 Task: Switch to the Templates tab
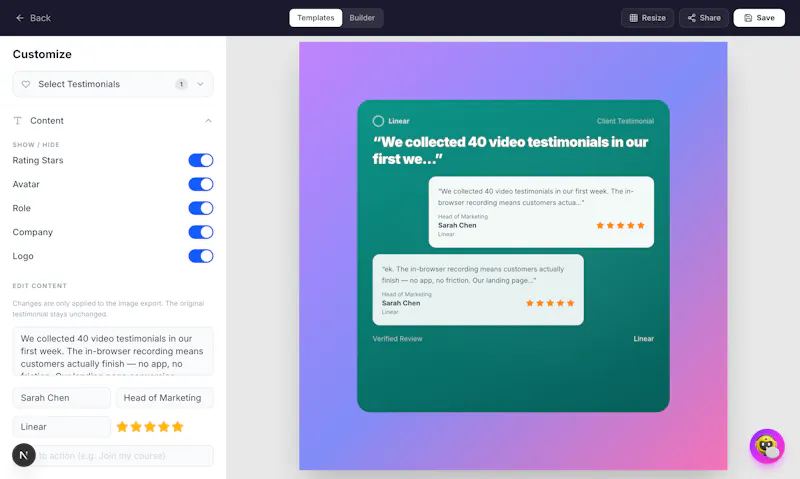(x=316, y=18)
